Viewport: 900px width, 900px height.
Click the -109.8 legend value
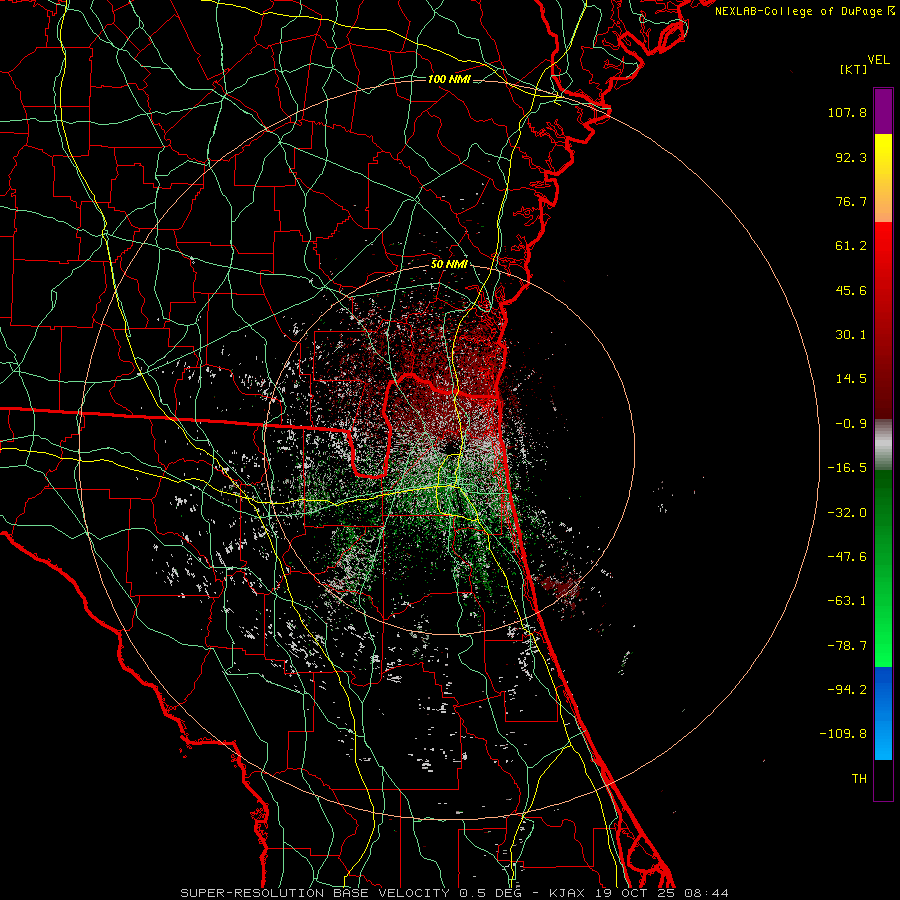[x=843, y=734]
